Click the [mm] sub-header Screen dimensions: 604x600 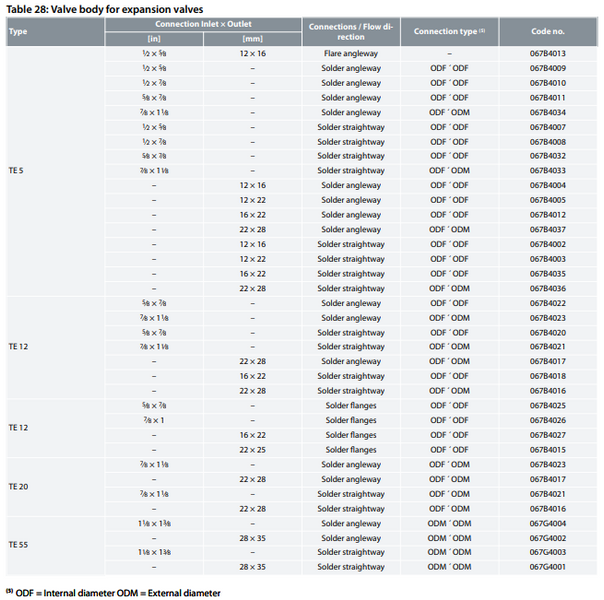[253, 39]
